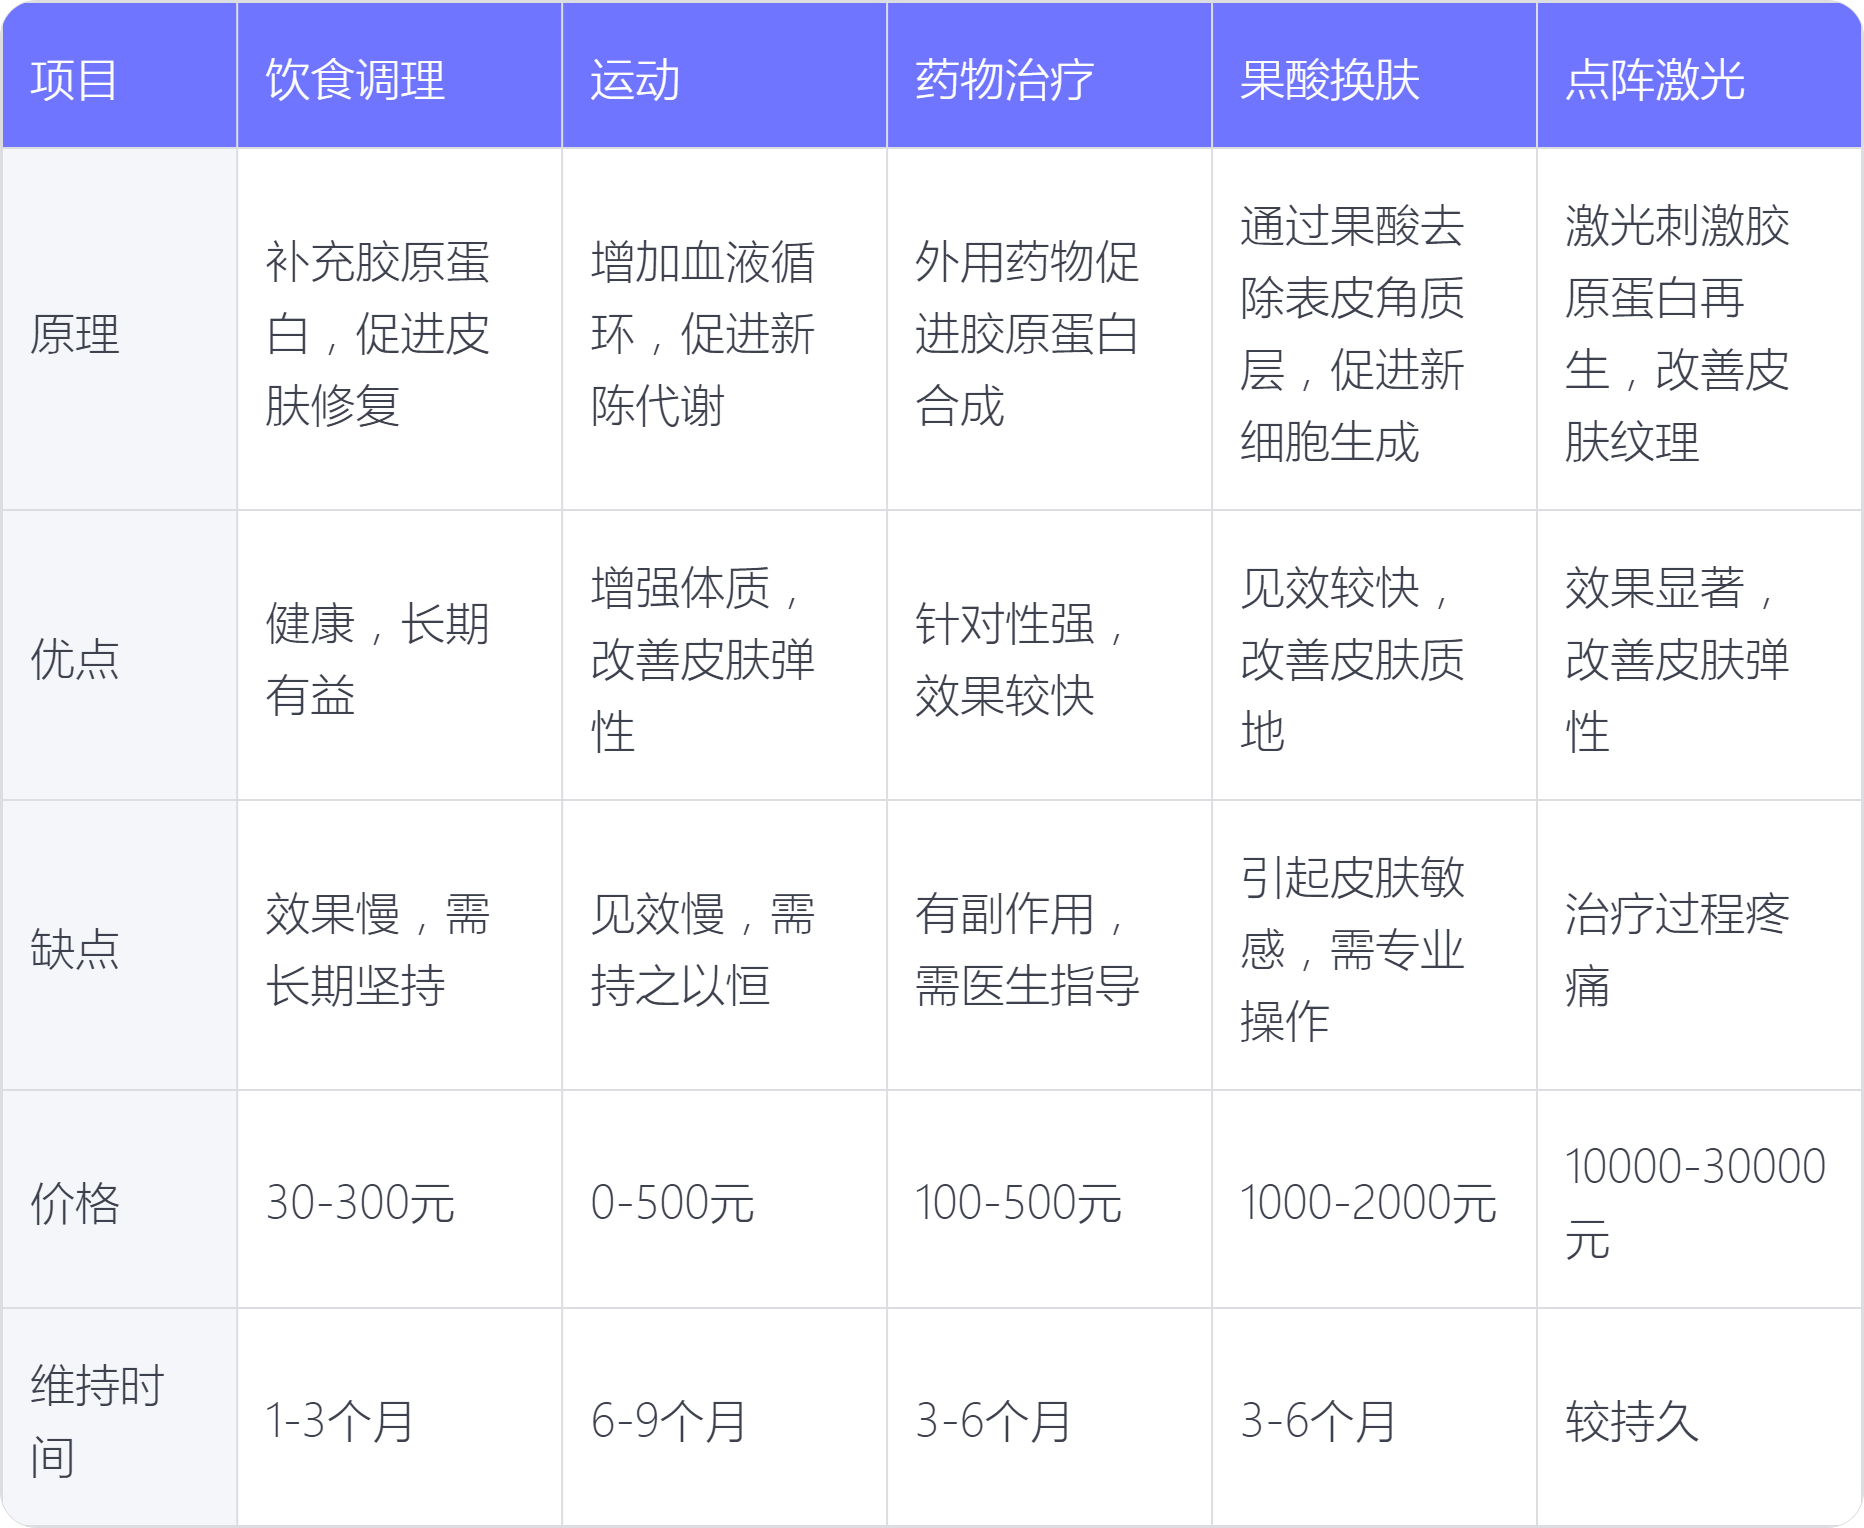Click the 维持时间 row label
The image size is (1864, 1528).
pos(97,1421)
